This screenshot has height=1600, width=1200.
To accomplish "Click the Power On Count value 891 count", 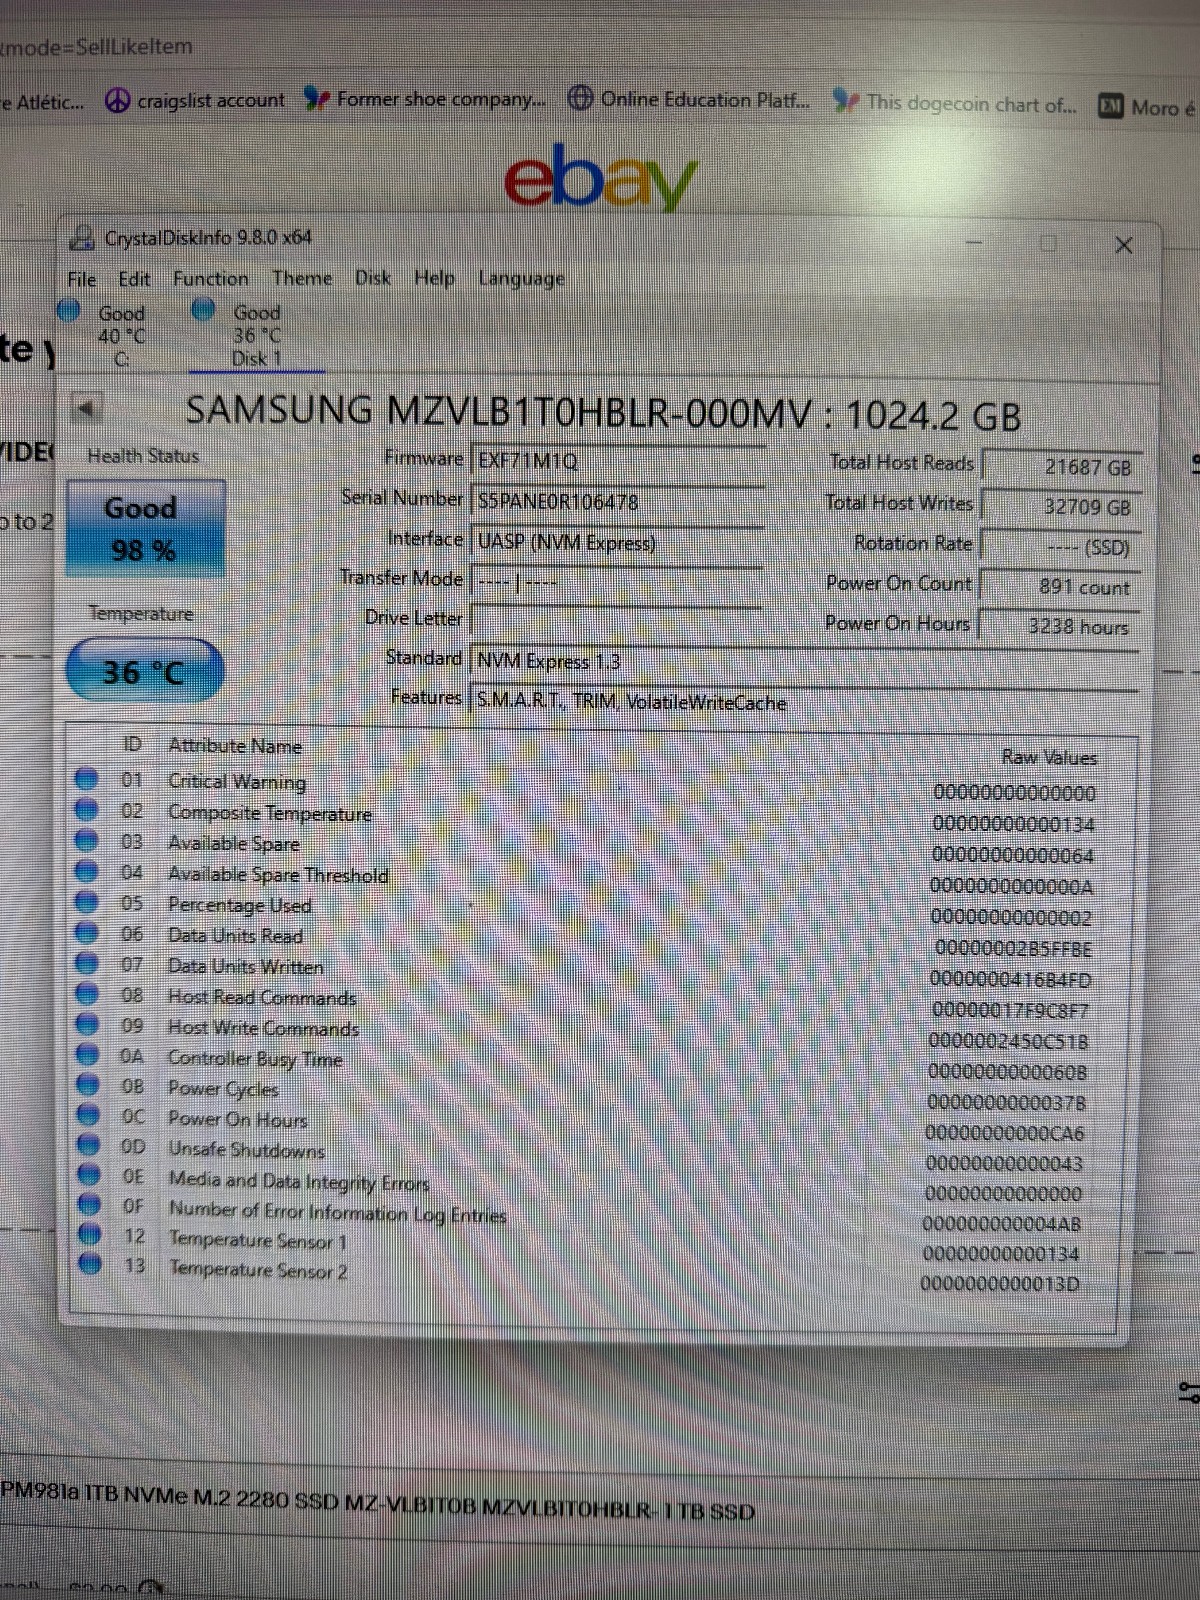I will pos(1060,587).
